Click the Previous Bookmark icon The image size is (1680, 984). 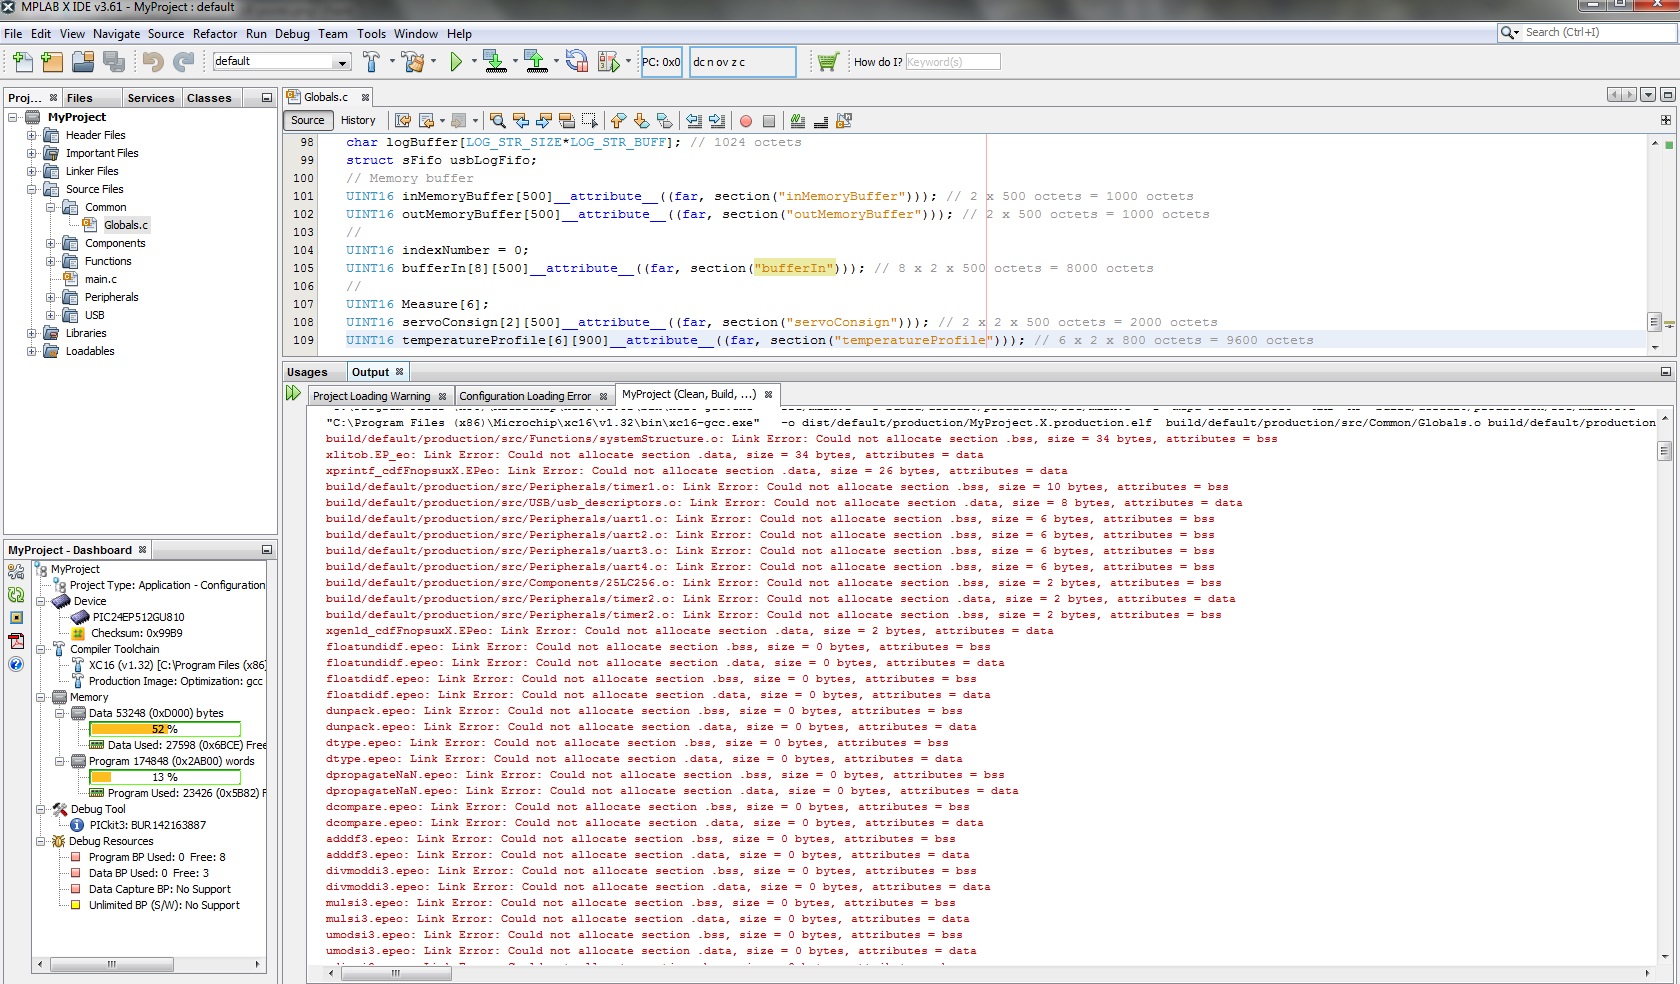[x=618, y=121]
